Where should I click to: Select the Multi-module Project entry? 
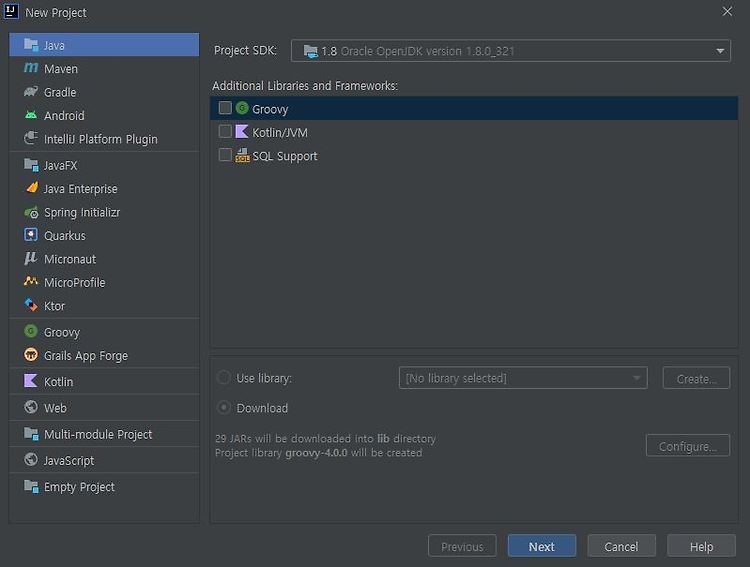tap(104, 434)
